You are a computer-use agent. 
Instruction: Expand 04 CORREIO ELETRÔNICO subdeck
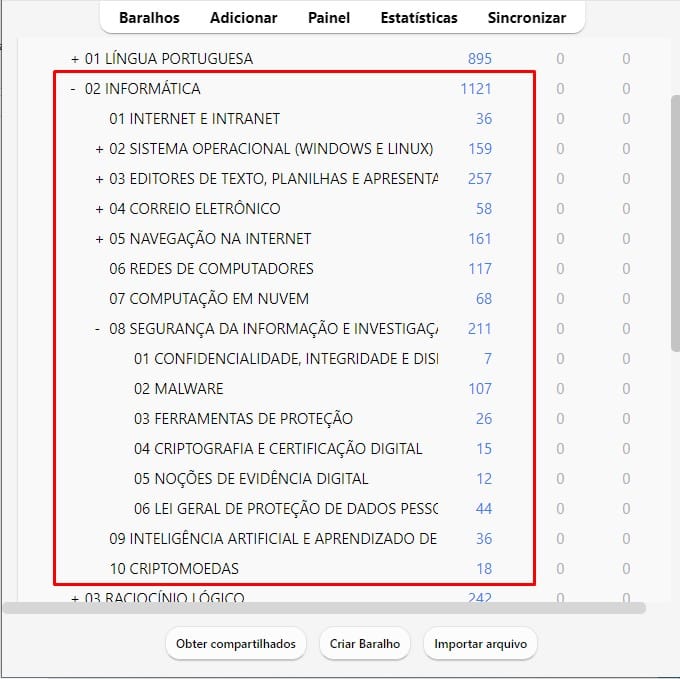[x=99, y=209]
